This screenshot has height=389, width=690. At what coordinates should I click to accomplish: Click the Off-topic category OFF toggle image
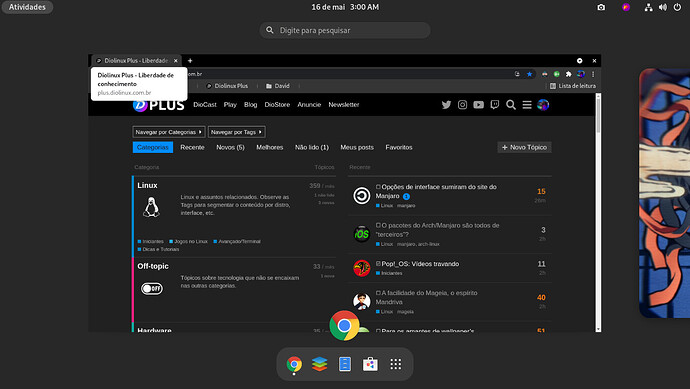[152, 289]
